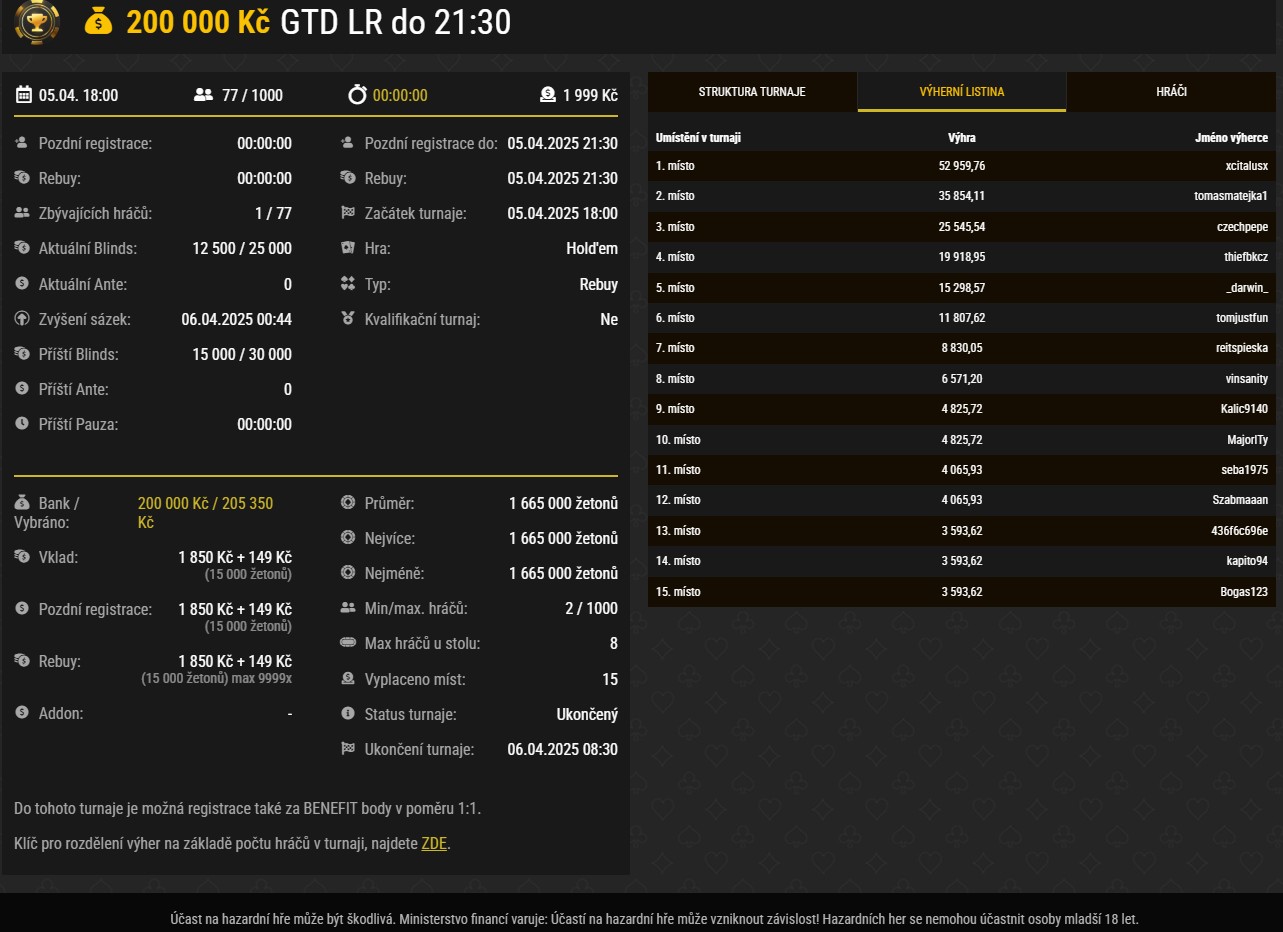Screen dimensions: 1283x932
Task: Click the players icon next to 77 / 1000
Action: pos(203,95)
